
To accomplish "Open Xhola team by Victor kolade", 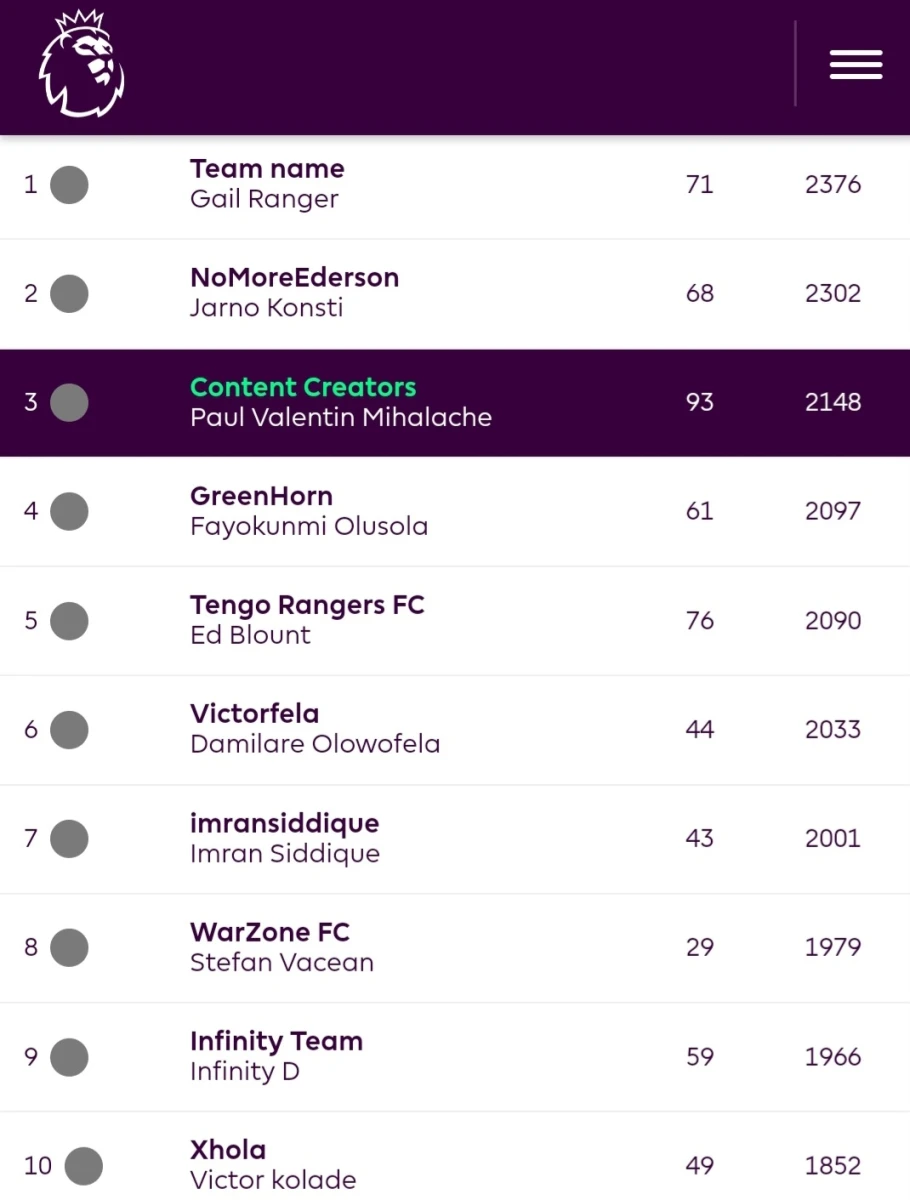I will pos(228,1150).
